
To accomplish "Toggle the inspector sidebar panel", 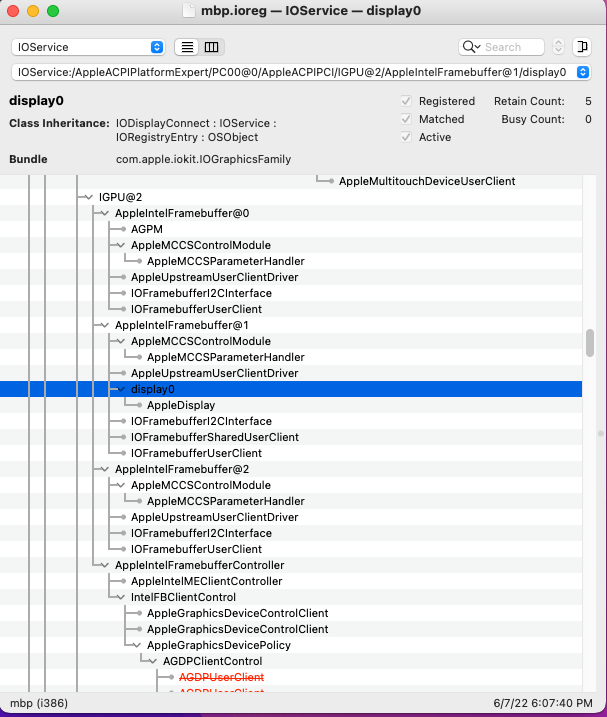I will tap(582, 47).
